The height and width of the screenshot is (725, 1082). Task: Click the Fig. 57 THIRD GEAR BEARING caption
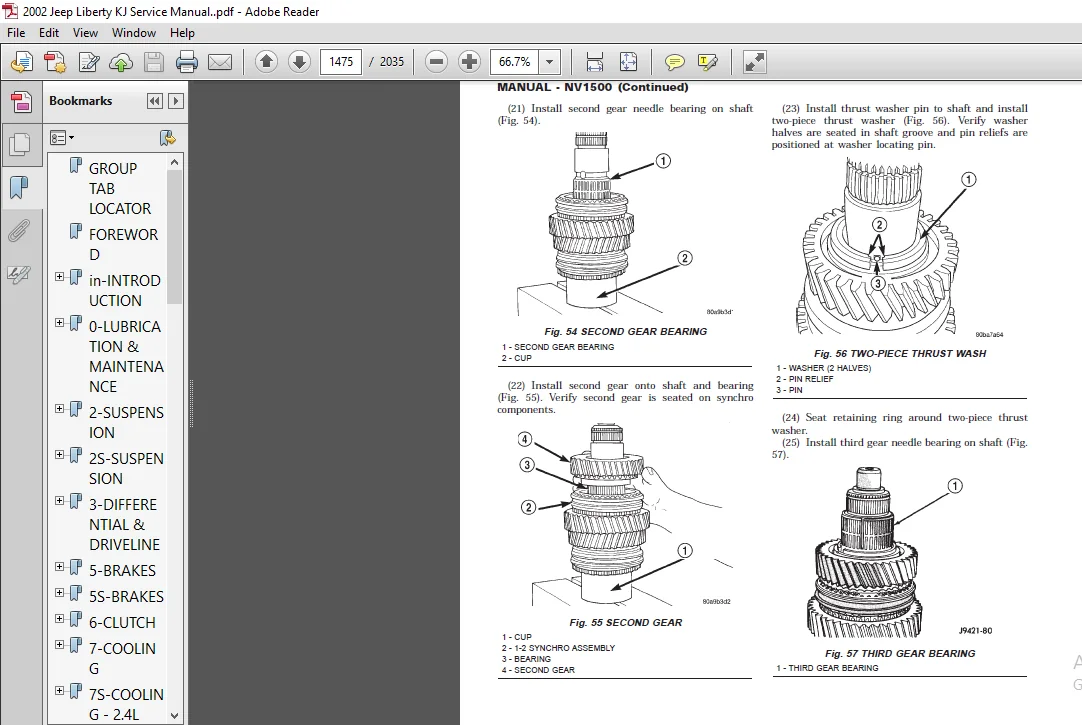(x=900, y=653)
